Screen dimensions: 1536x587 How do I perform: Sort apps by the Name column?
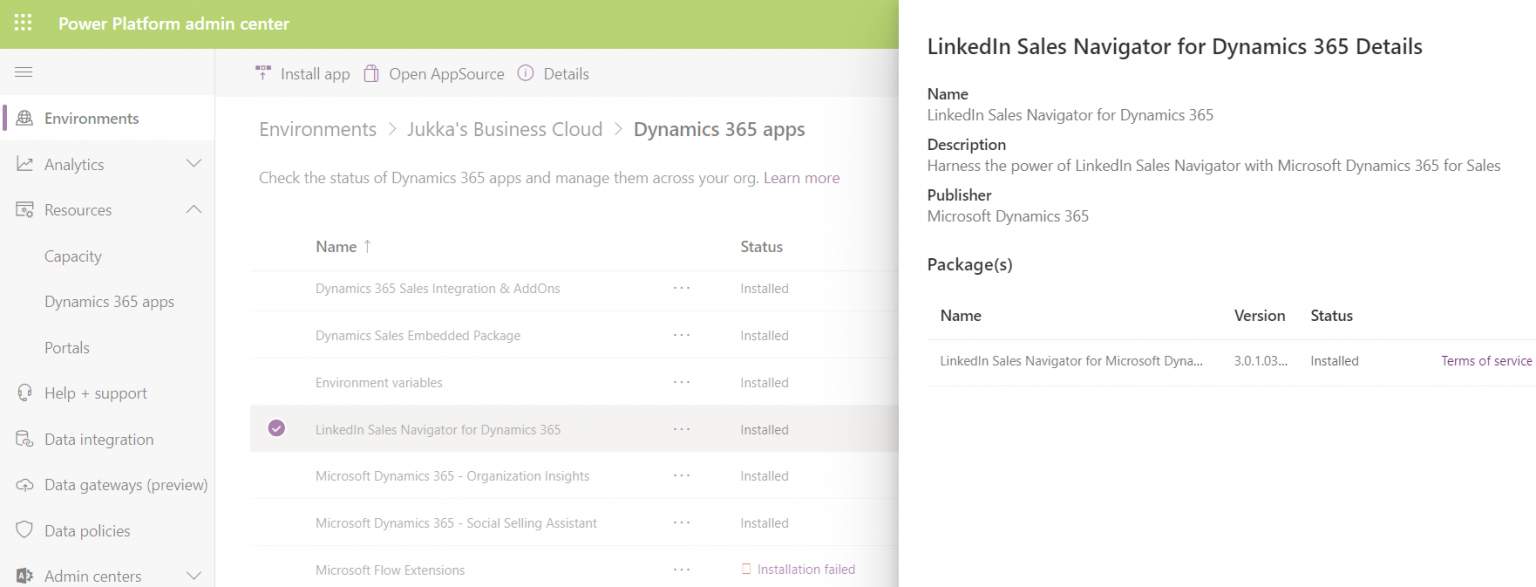(x=344, y=246)
